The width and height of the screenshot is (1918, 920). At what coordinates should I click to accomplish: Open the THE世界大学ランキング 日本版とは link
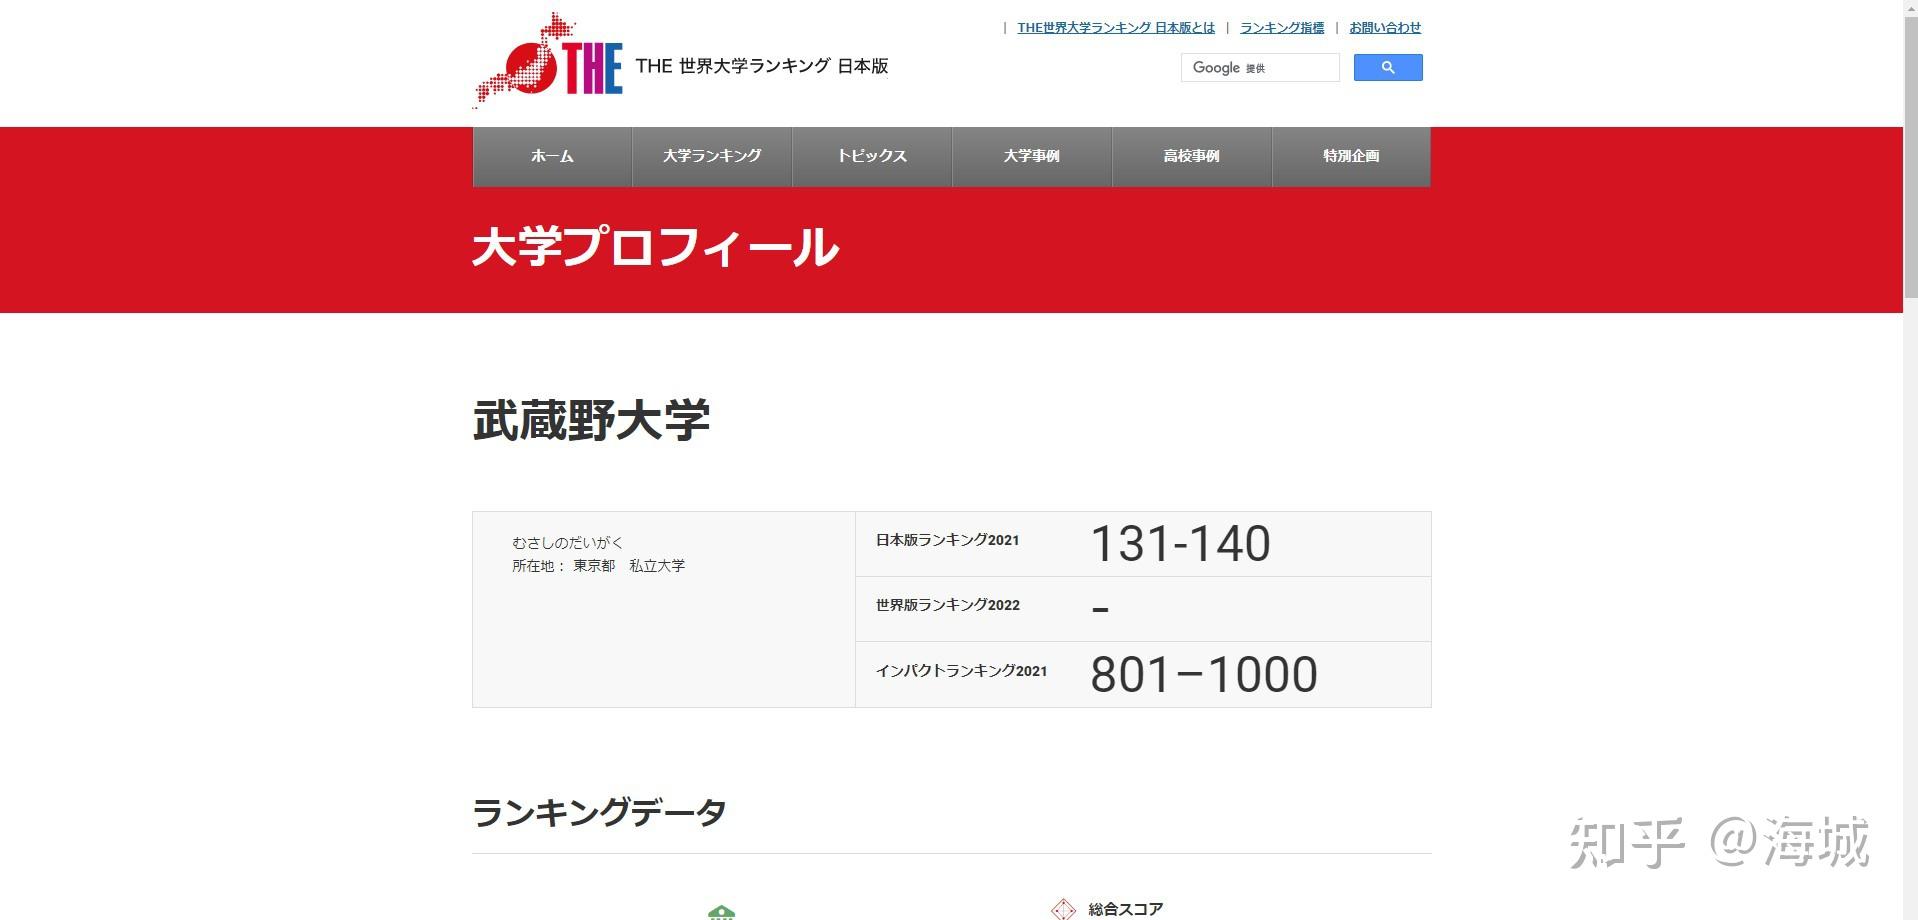pyautogui.click(x=1116, y=28)
